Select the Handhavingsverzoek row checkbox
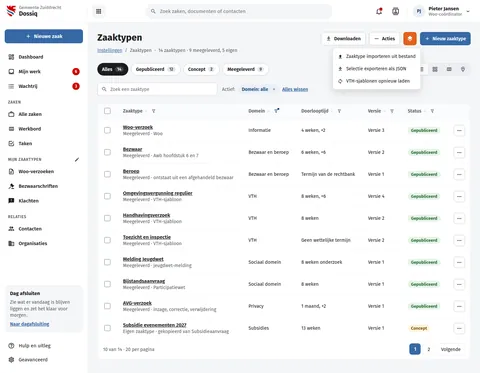 coord(107,218)
